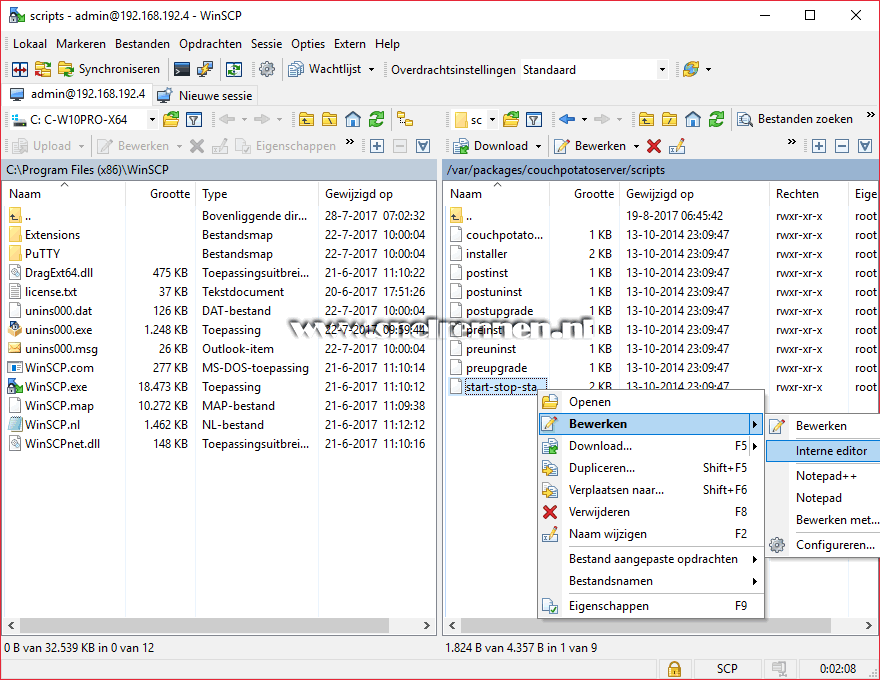Open the Markeren menu
The image size is (880, 680).
pyautogui.click(x=81, y=44)
